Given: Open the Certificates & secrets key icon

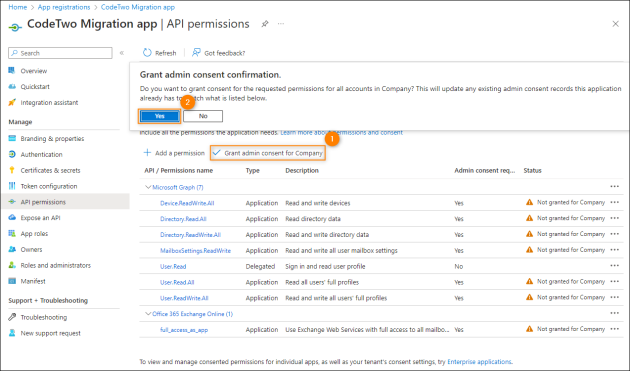Looking at the screenshot, I should point(12,170).
